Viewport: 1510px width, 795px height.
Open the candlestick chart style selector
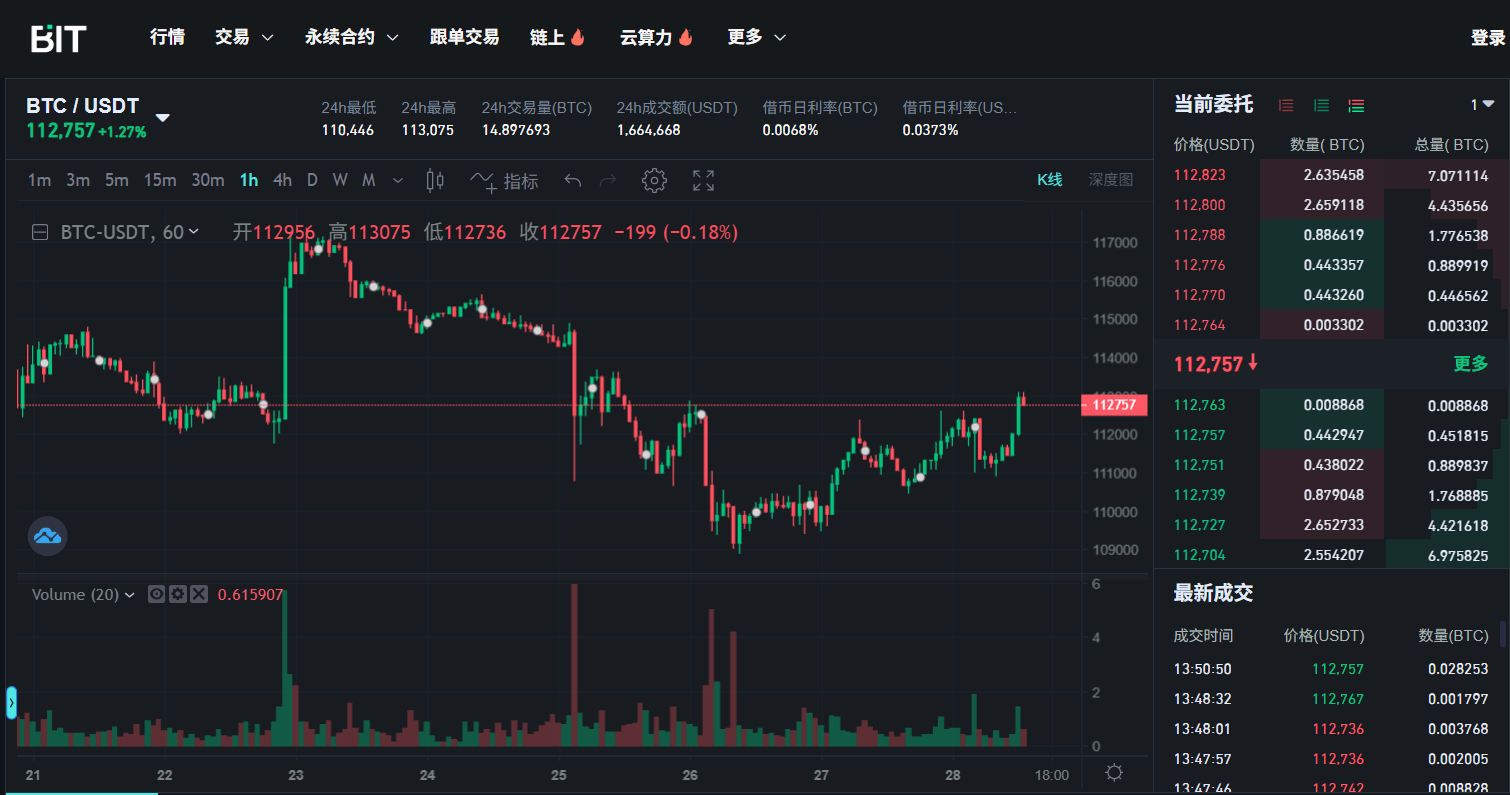pyautogui.click(x=435, y=181)
